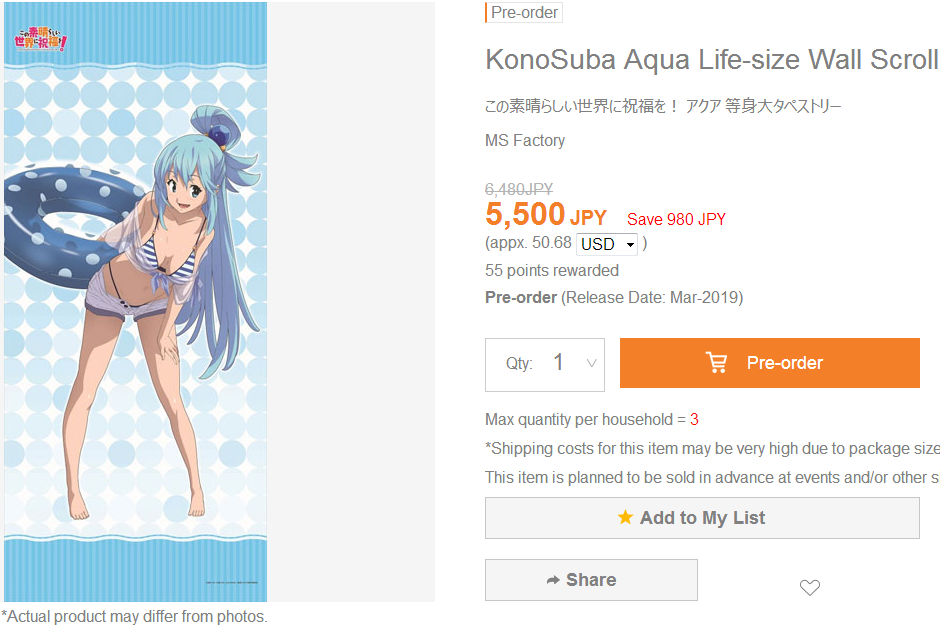Click the heart wishlist icon
The image size is (940, 628).
click(x=810, y=588)
